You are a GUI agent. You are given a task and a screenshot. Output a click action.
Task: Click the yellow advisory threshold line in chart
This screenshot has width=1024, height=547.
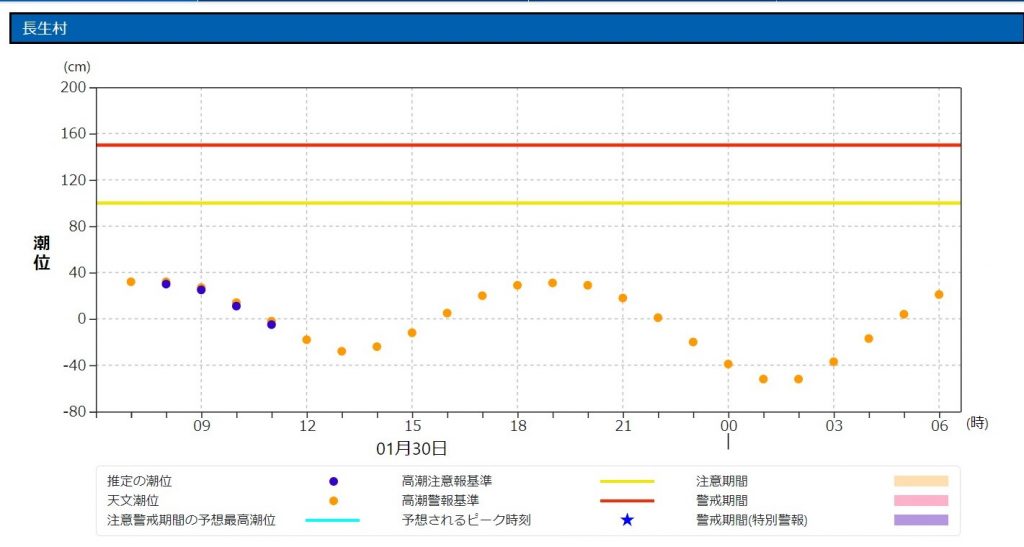click(528, 203)
